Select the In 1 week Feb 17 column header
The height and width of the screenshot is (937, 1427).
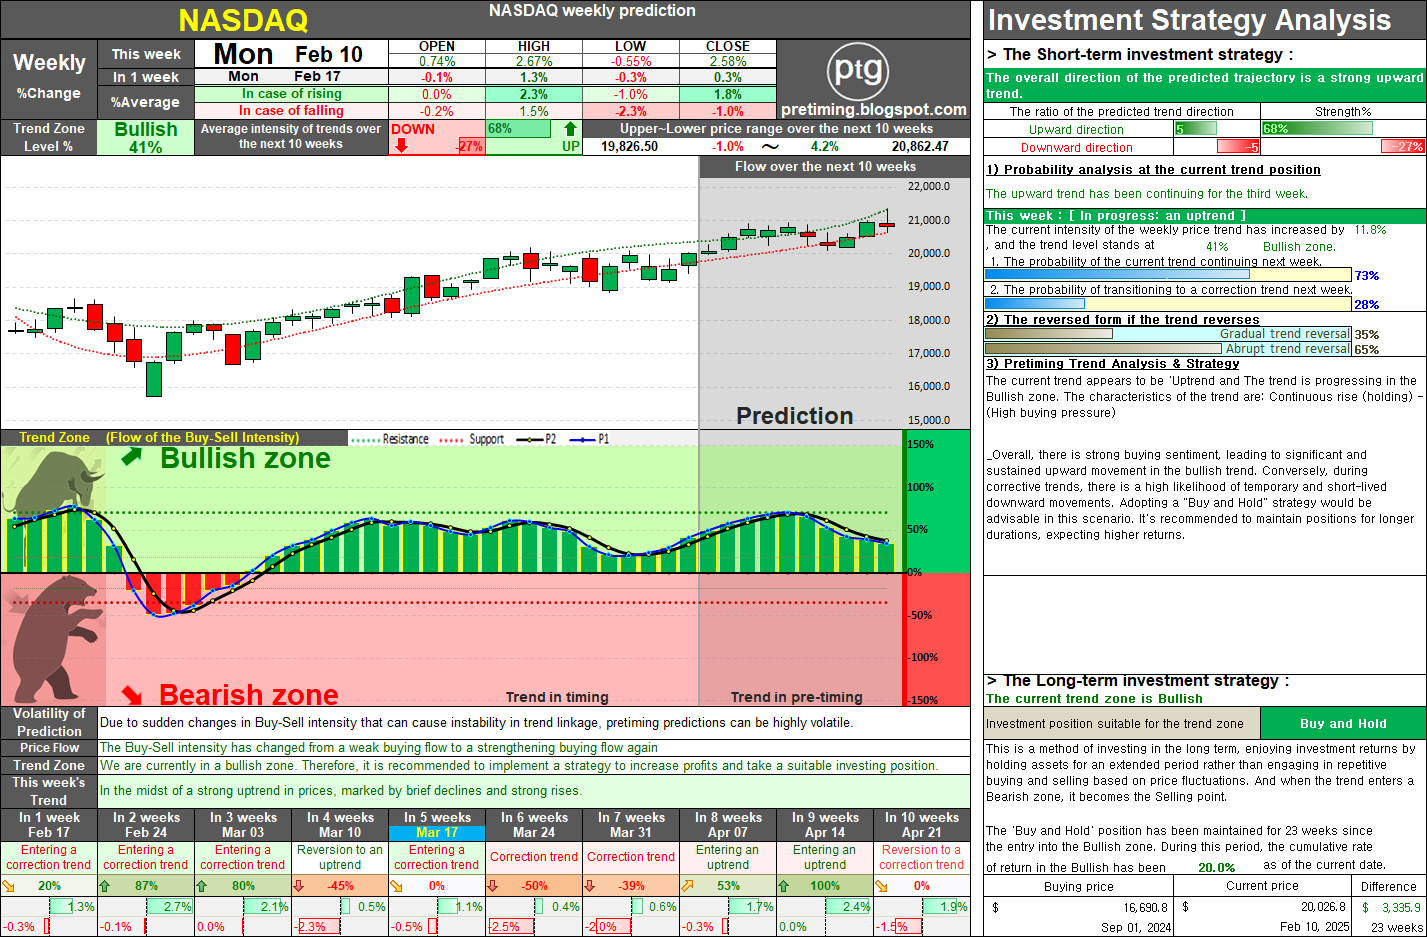tap(49, 825)
